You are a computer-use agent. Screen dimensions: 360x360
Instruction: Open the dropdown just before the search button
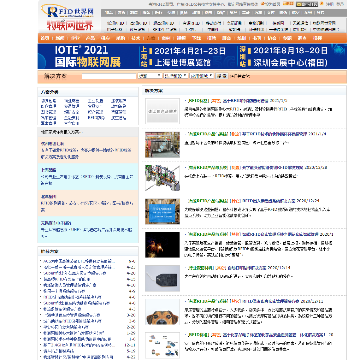202,76
